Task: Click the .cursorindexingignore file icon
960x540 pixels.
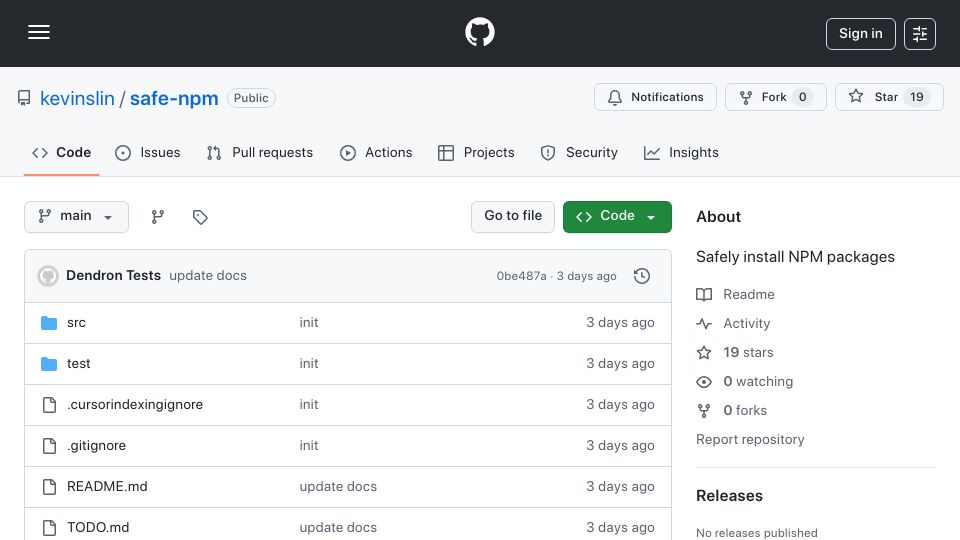Action: click(49, 405)
